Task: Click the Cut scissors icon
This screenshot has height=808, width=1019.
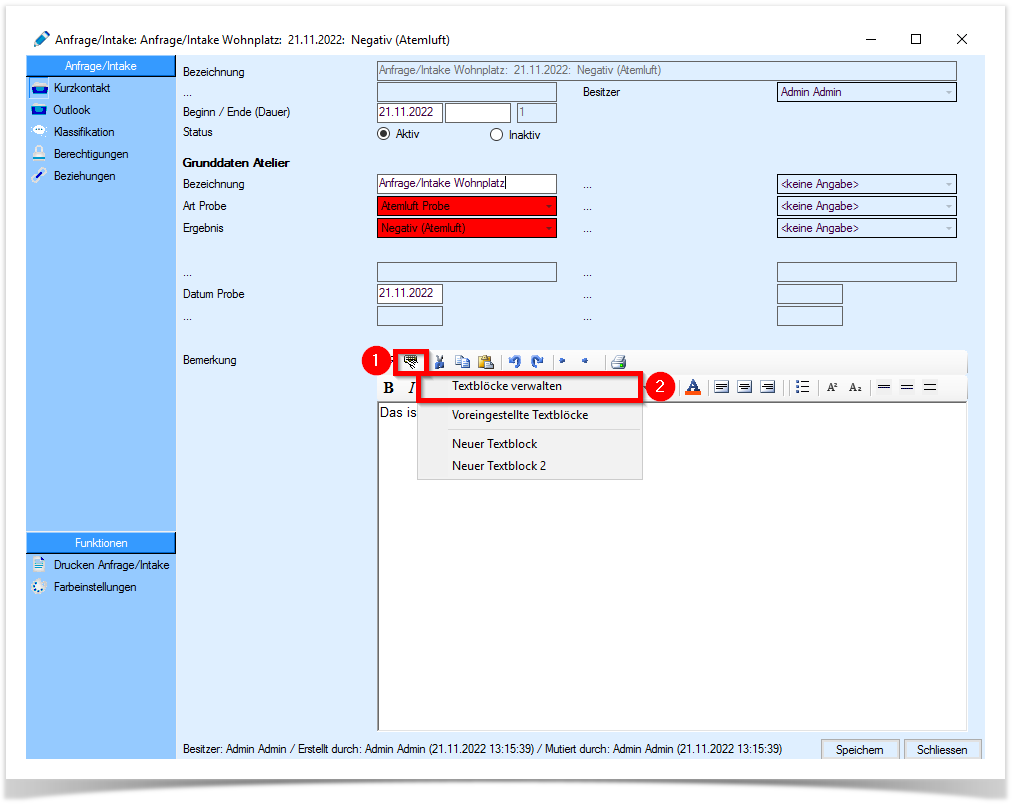Action: coord(439,362)
